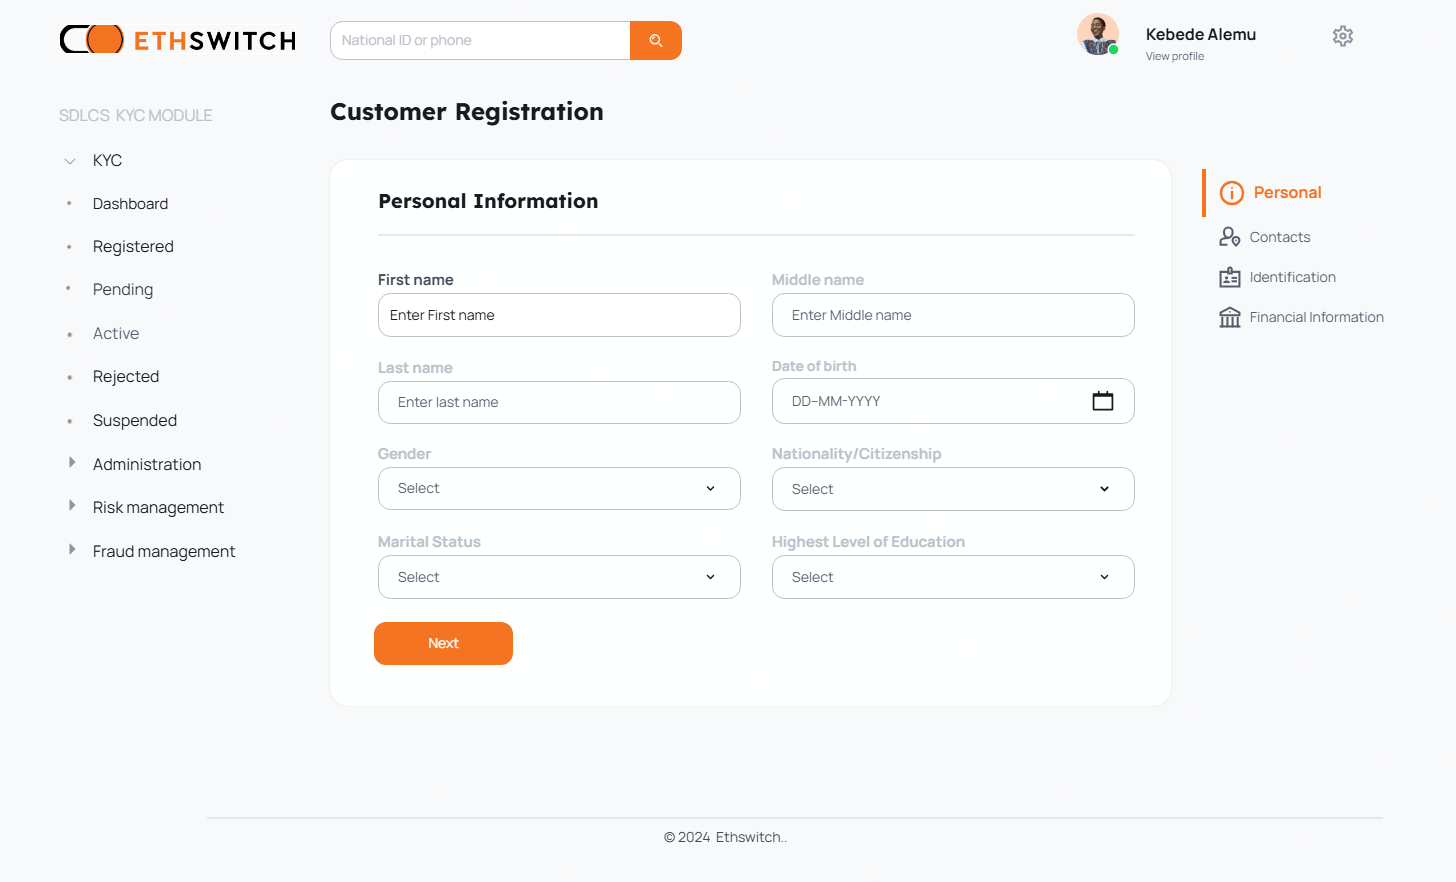Collapse the KYC sidebar section

[70, 161]
